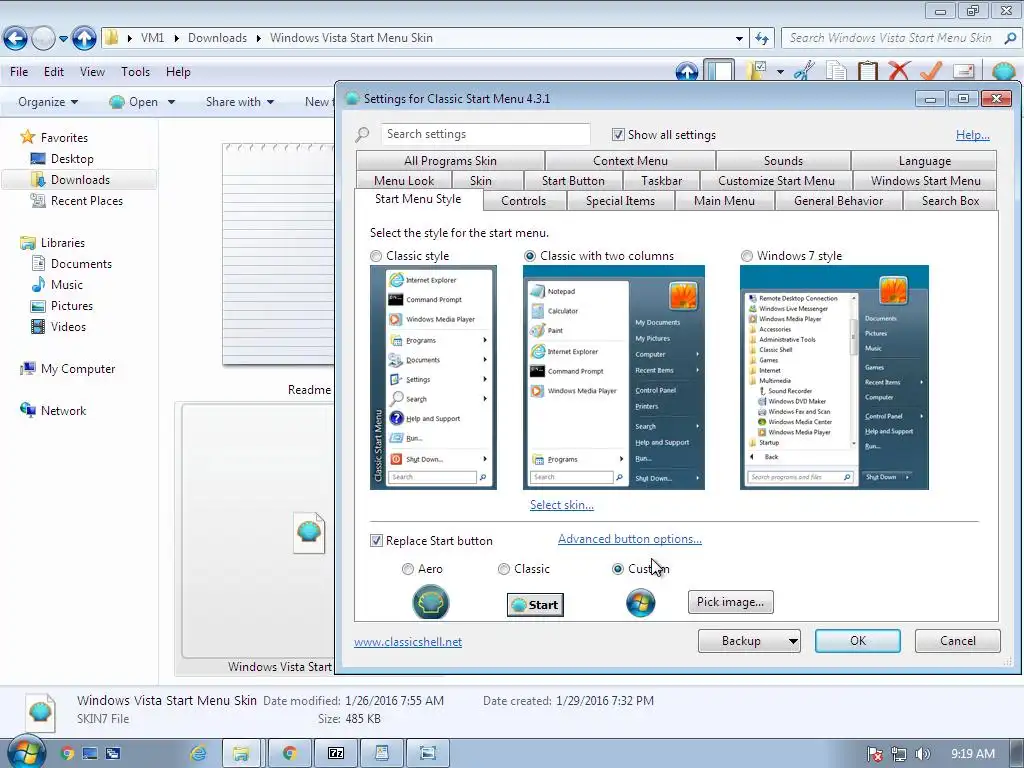Open the General Behavior tab
This screenshot has width=1024, height=768.
click(839, 201)
